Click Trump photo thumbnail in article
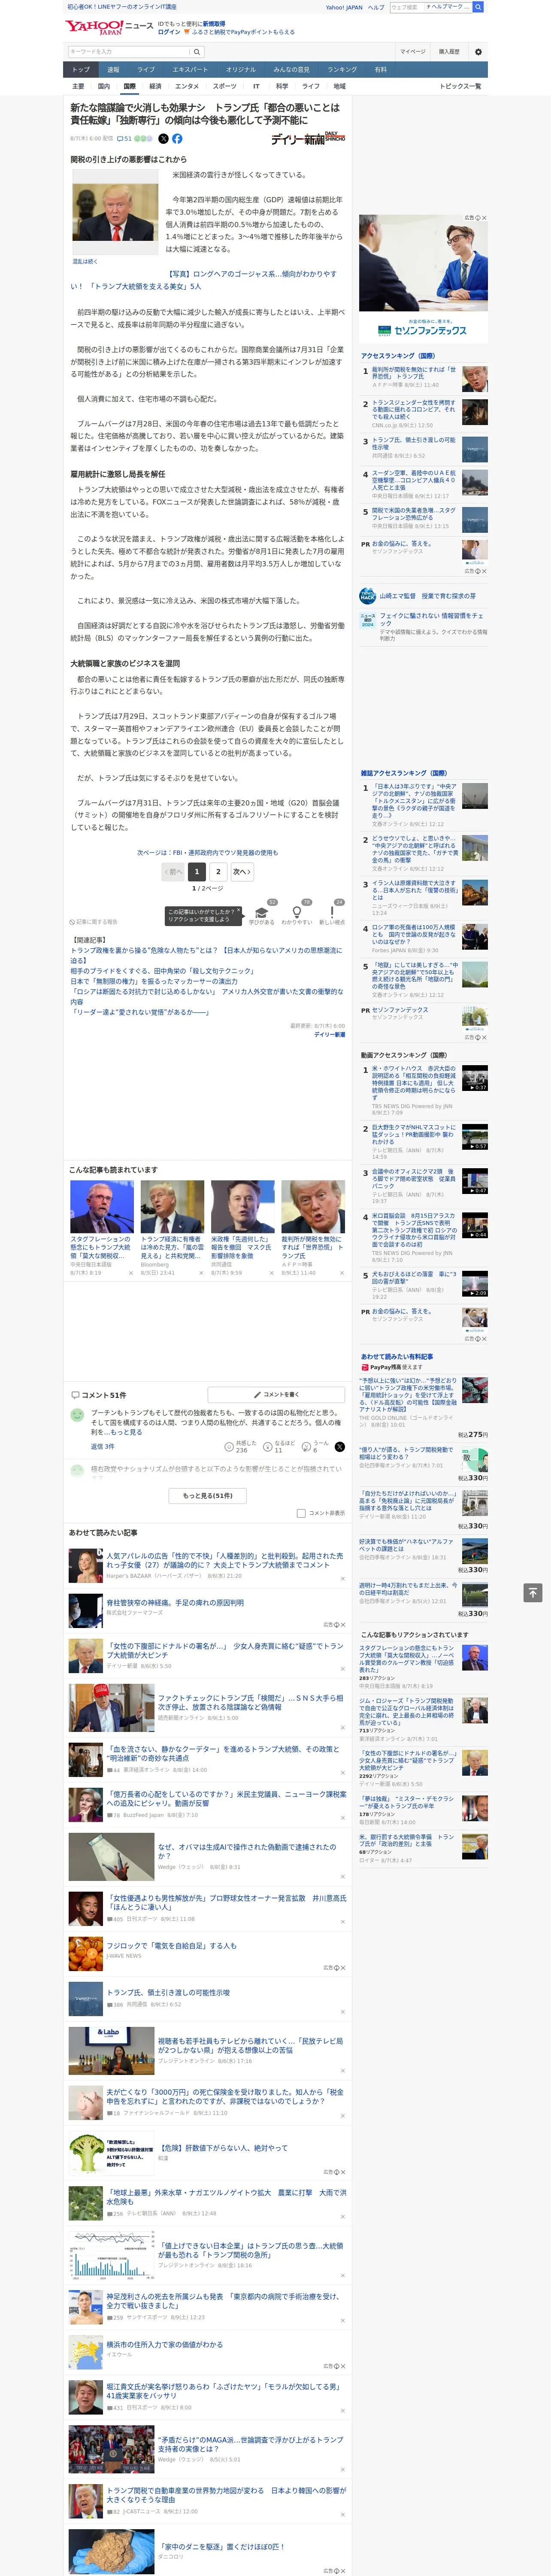The image size is (551, 2576). [x=115, y=212]
